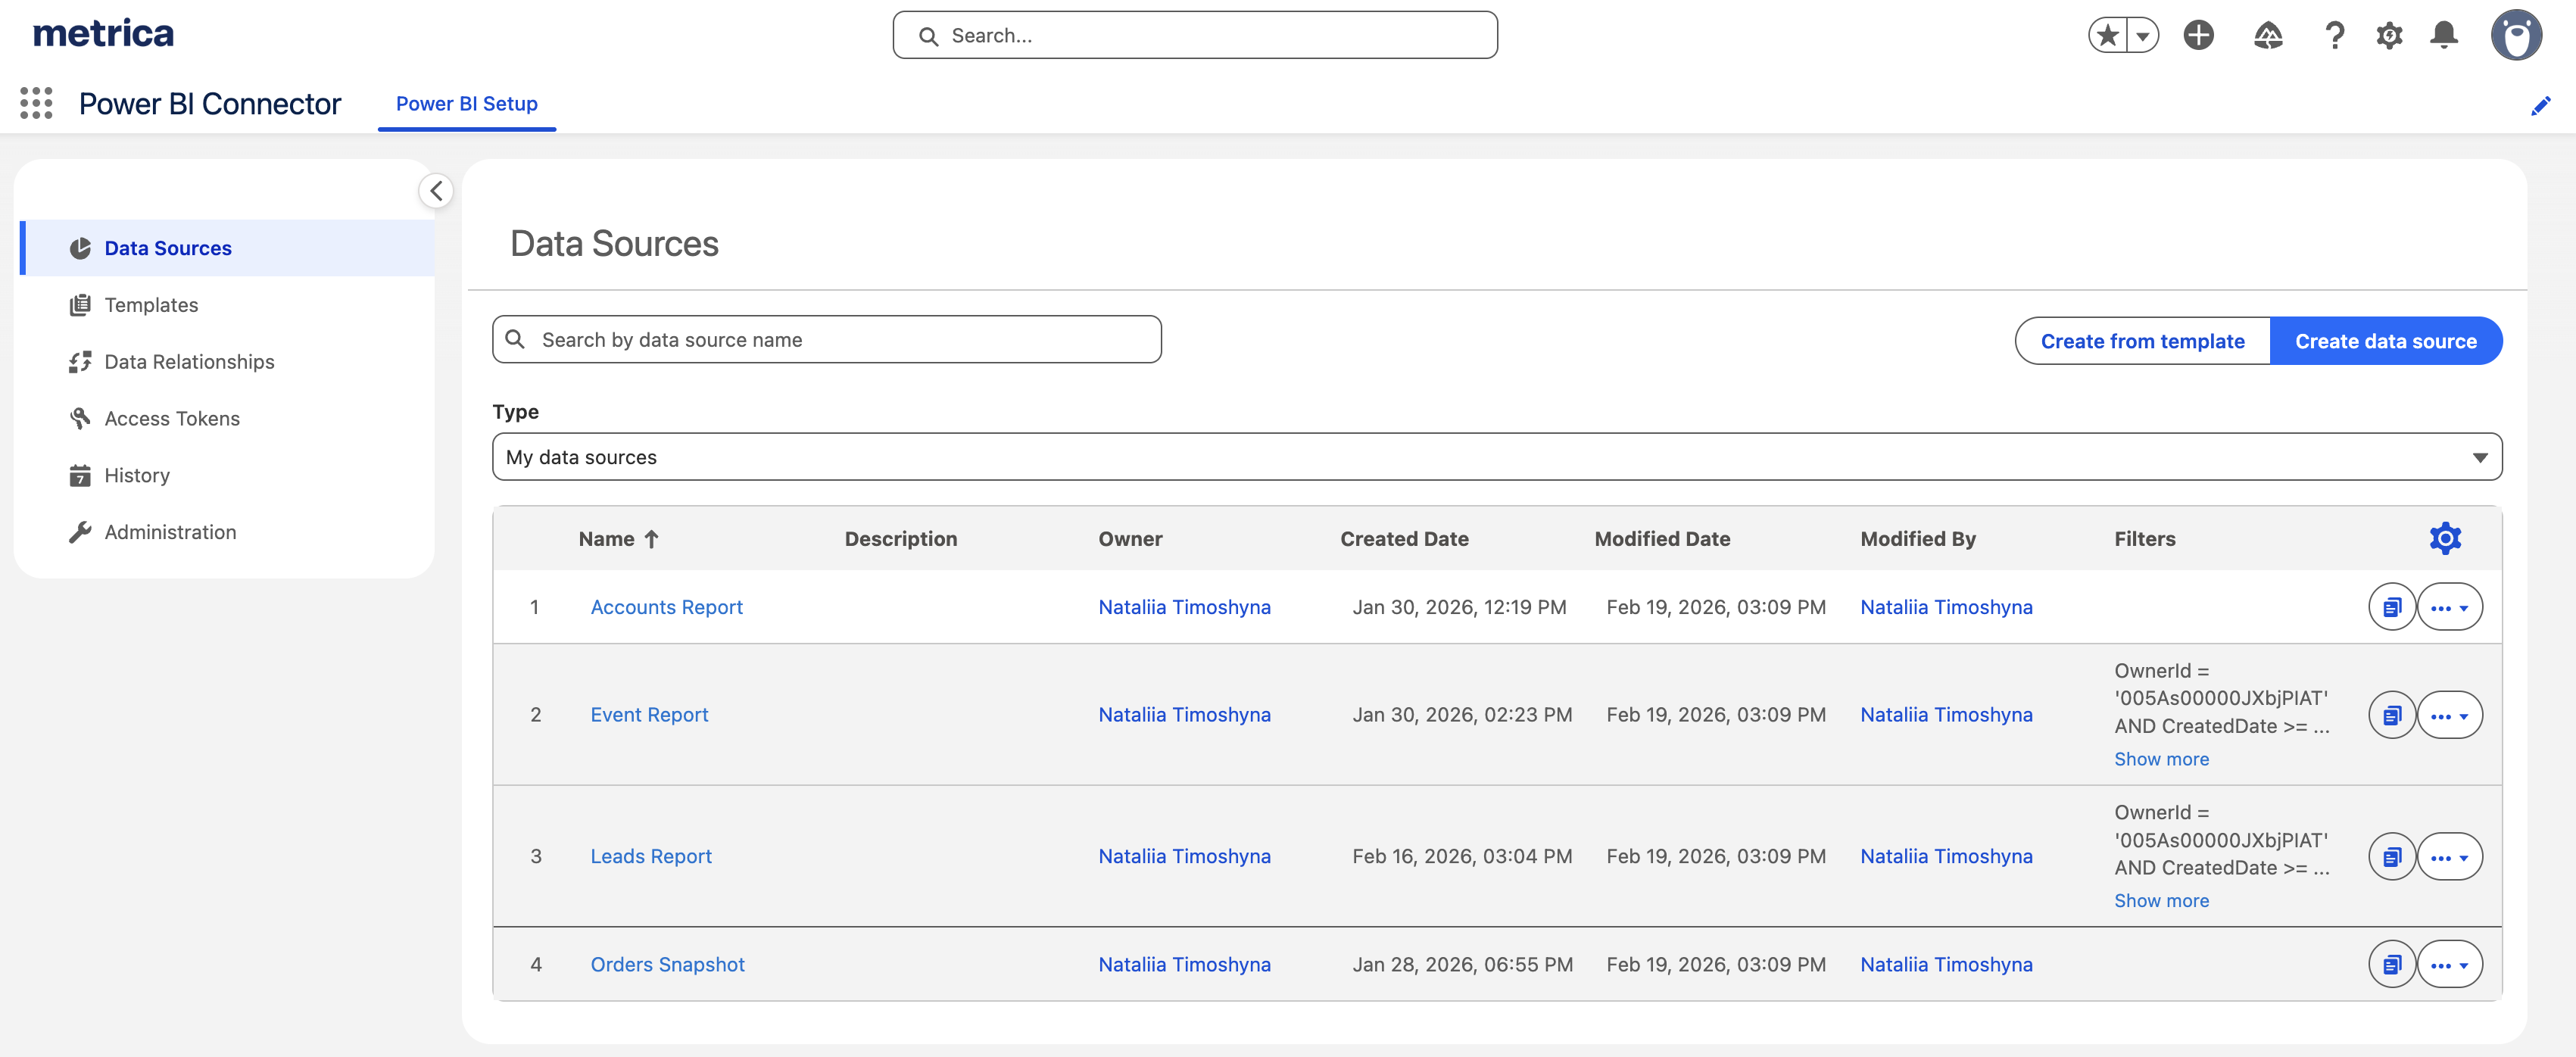Click copy icon for Orders Snapshot row
2576x1057 pixels.
click(2391, 964)
